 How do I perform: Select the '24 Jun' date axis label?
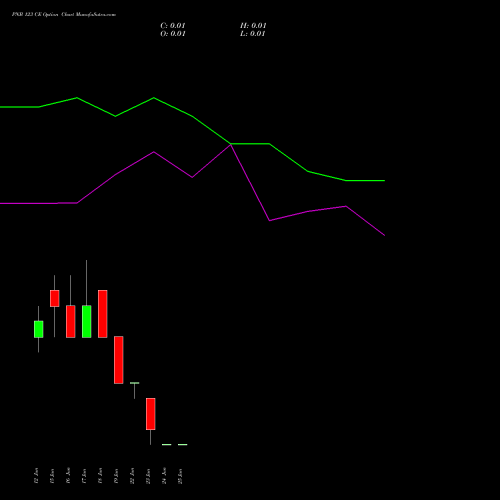[164, 476]
